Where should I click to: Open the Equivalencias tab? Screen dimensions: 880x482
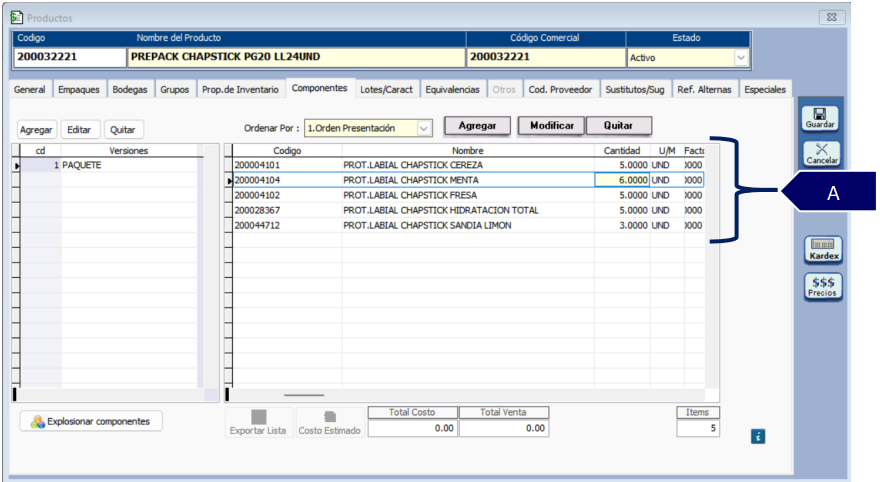pos(452,89)
